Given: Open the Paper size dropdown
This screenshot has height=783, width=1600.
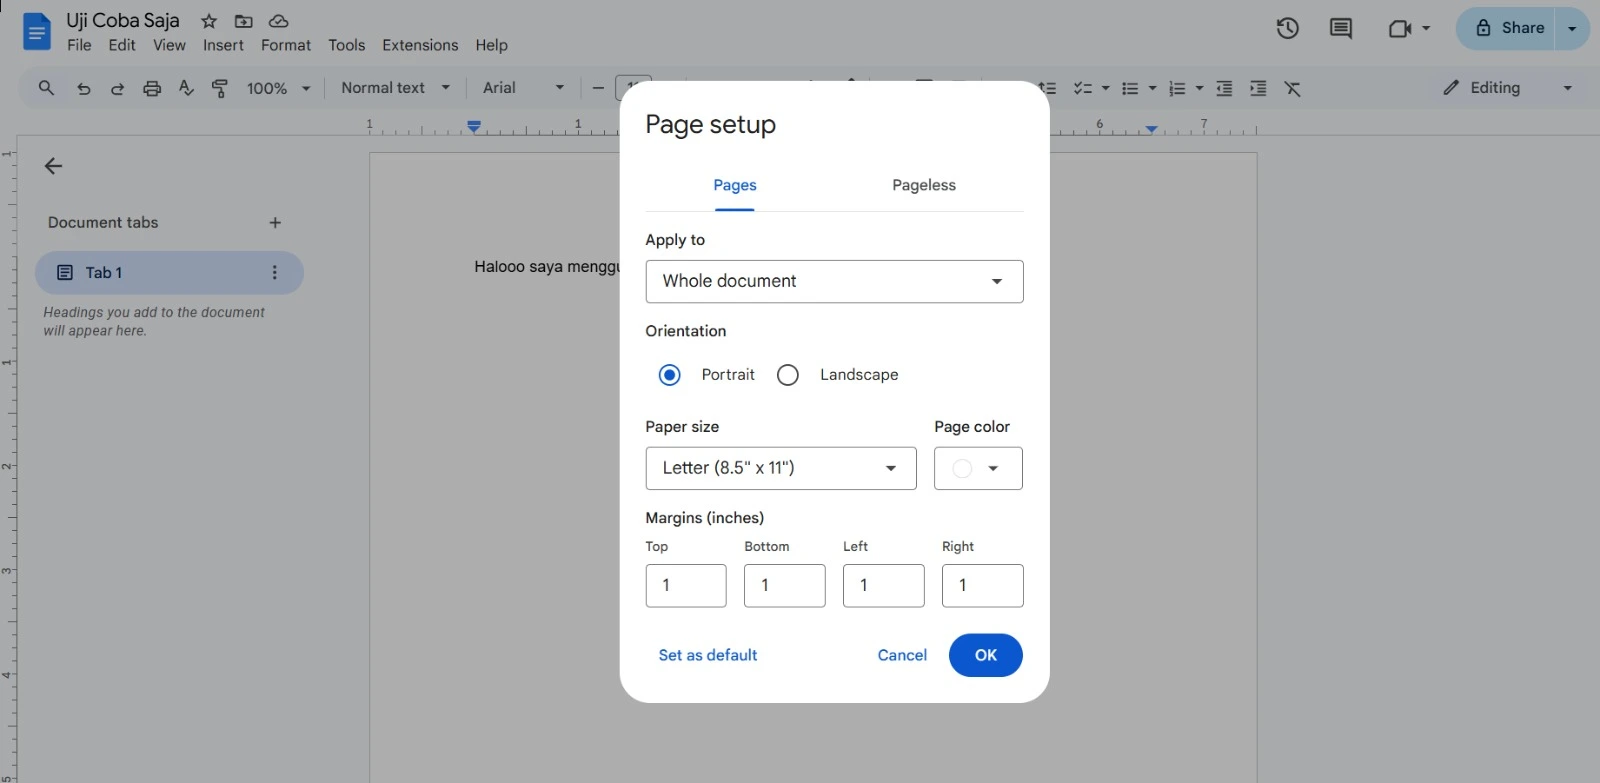Looking at the screenshot, I should click(x=780, y=468).
